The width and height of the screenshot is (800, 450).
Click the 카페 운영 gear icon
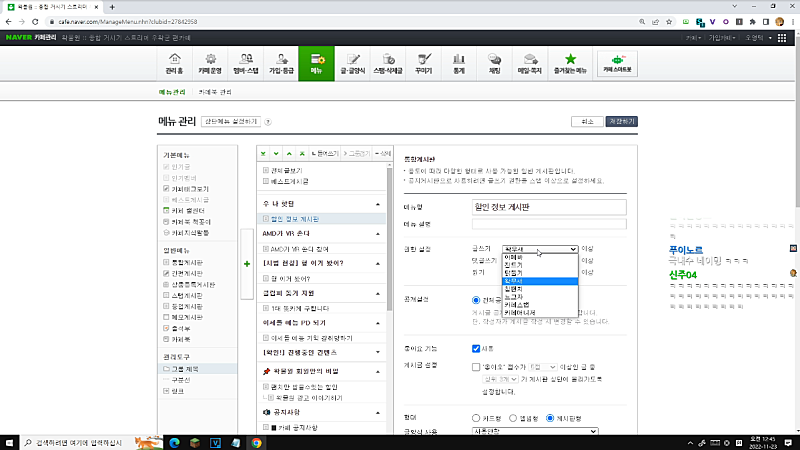(x=211, y=64)
